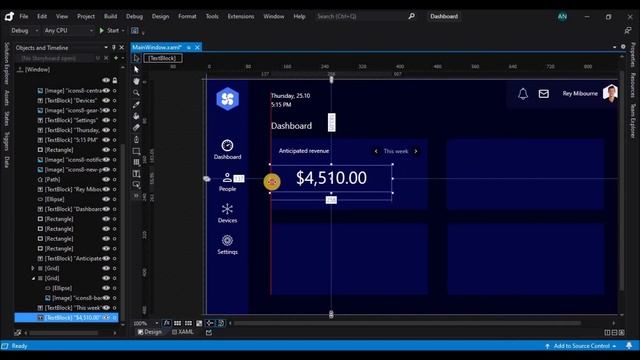Screen dimensions: 640x360
Task: Click previous week arrow in canvas
Action: click(376, 151)
